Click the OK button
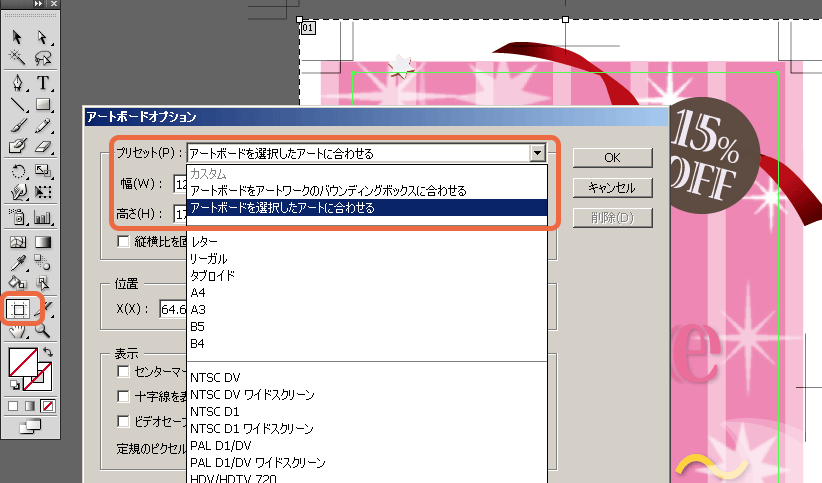 (x=612, y=157)
